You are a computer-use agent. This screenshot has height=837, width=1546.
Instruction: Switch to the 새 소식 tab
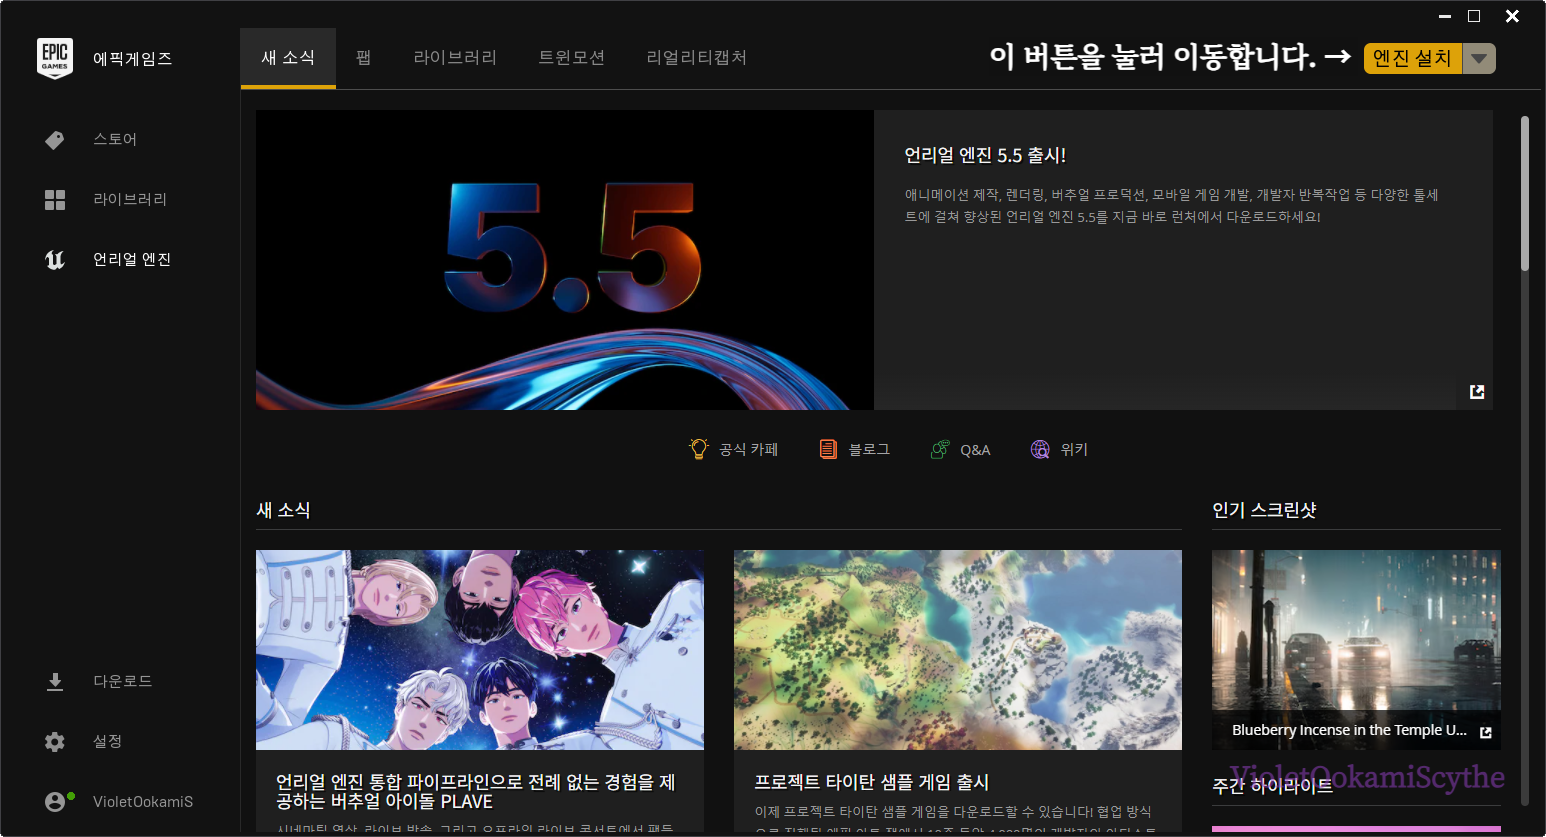pyautogui.click(x=288, y=58)
